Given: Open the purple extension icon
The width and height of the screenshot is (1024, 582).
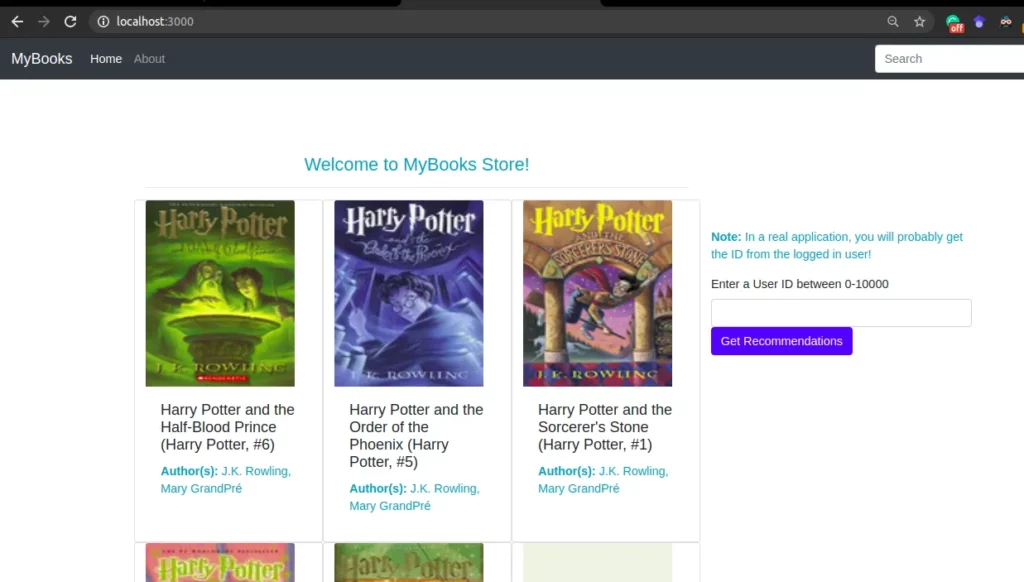Looking at the screenshot, I should click(x=979, y=22).
